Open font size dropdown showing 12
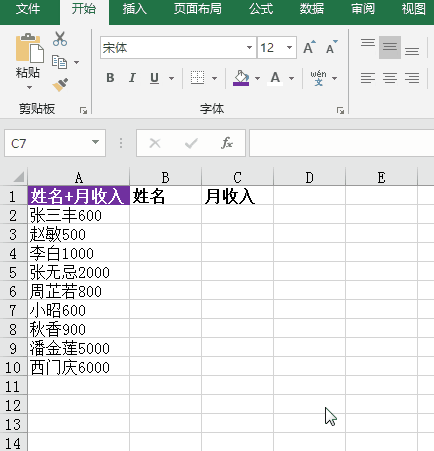Image resolution: width=434 pixels, height=451 pixels. [289, 48]
